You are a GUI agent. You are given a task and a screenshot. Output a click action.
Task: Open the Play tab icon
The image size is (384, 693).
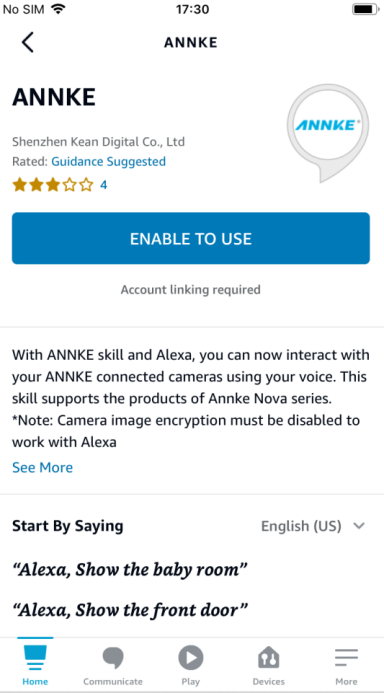click(191, 658)
